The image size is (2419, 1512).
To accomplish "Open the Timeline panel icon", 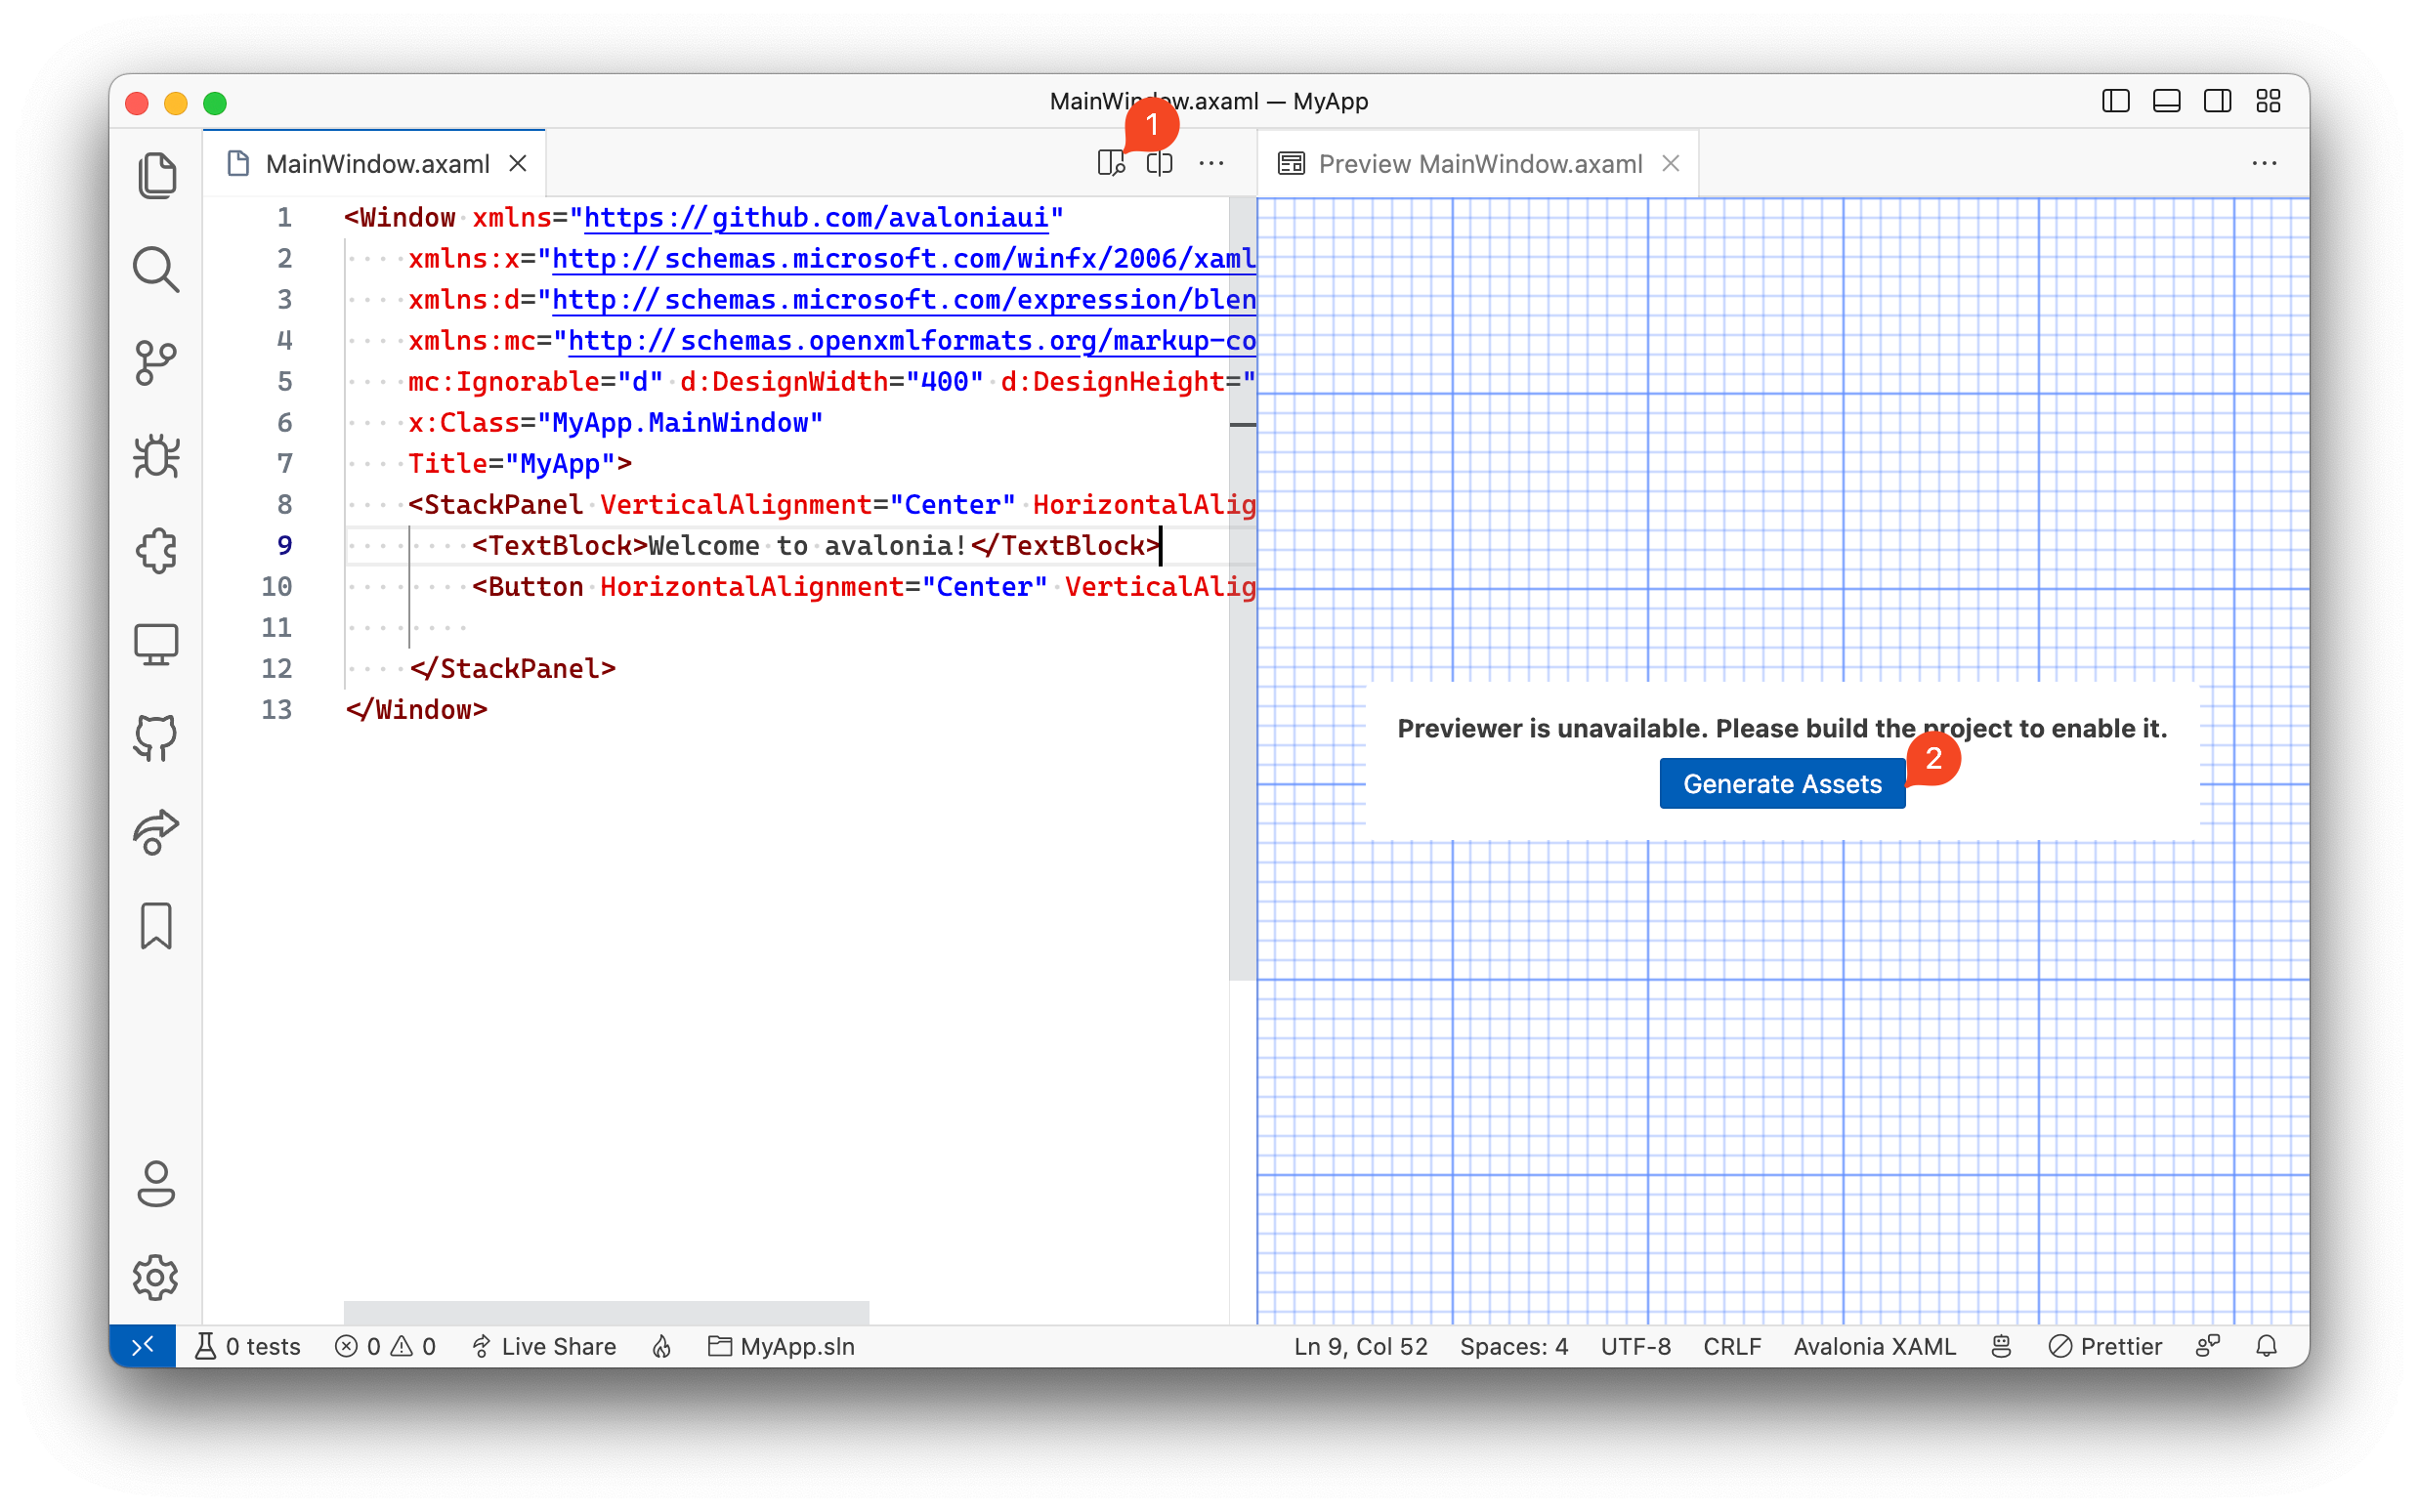I will coord(158,927).
